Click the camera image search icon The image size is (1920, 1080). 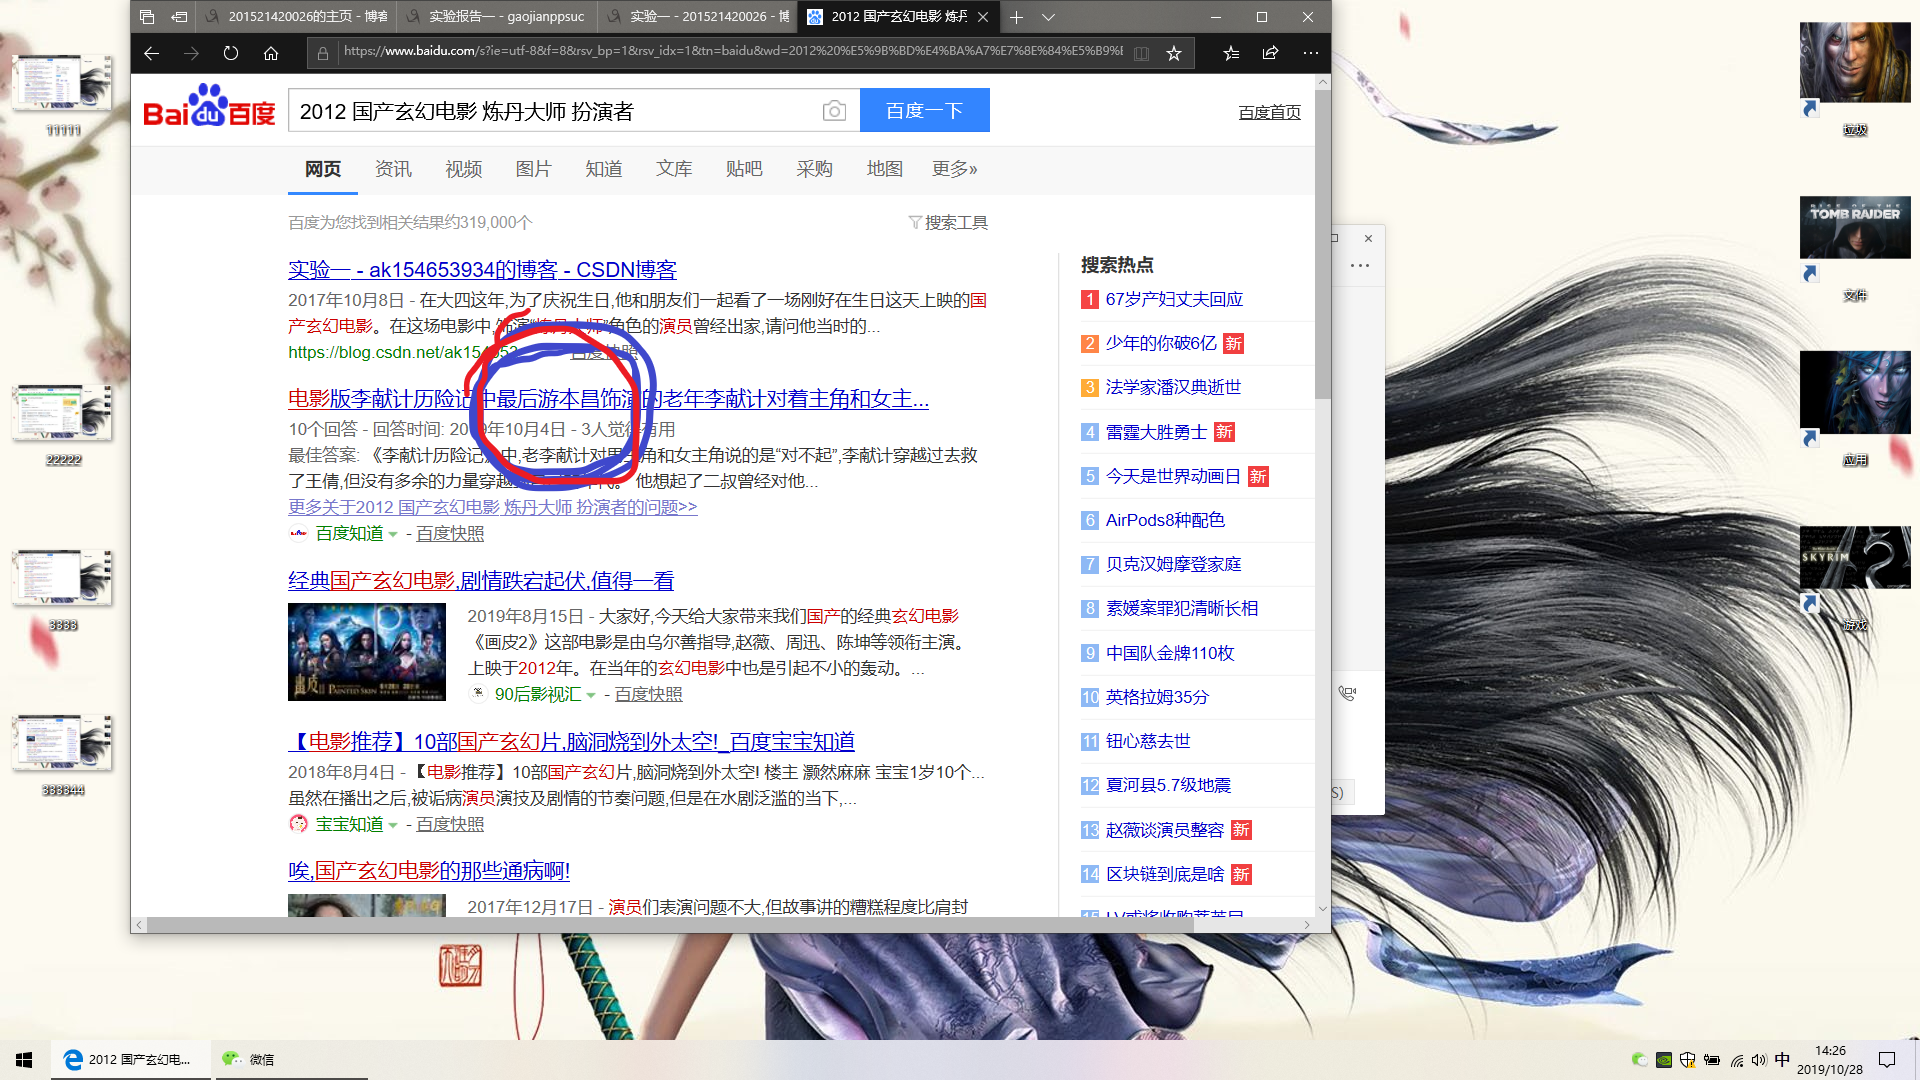pyautogui.click(x=834, y=111)
